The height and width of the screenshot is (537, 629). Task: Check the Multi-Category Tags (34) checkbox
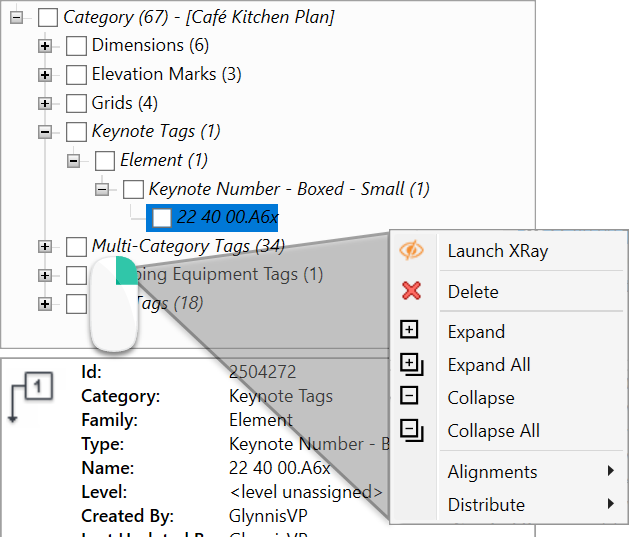coord(76,247)
